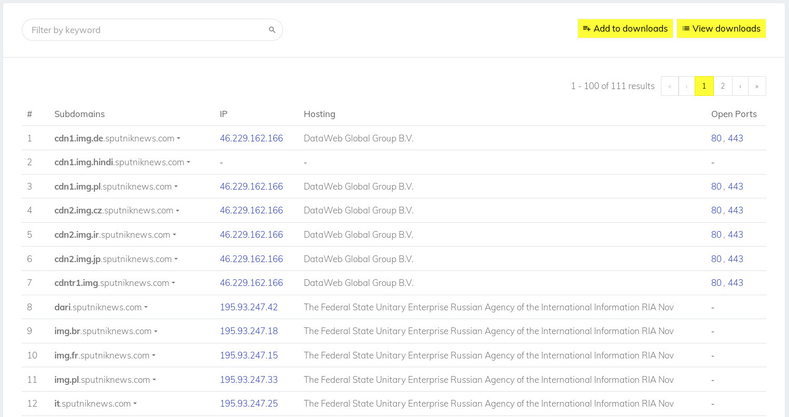Viewport: 789px width, 417px height.
Task: Click port 443 for cdn2.img.jp row
Action: [x=735, y=259]
